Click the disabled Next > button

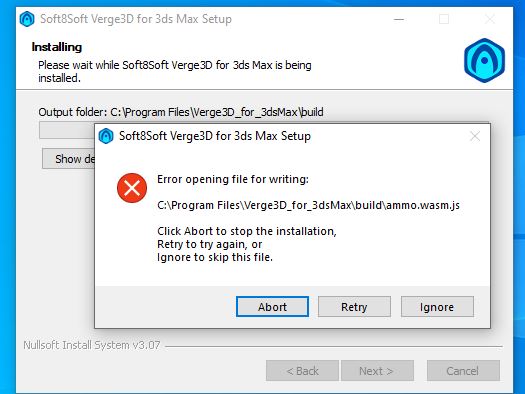point(377,371)
